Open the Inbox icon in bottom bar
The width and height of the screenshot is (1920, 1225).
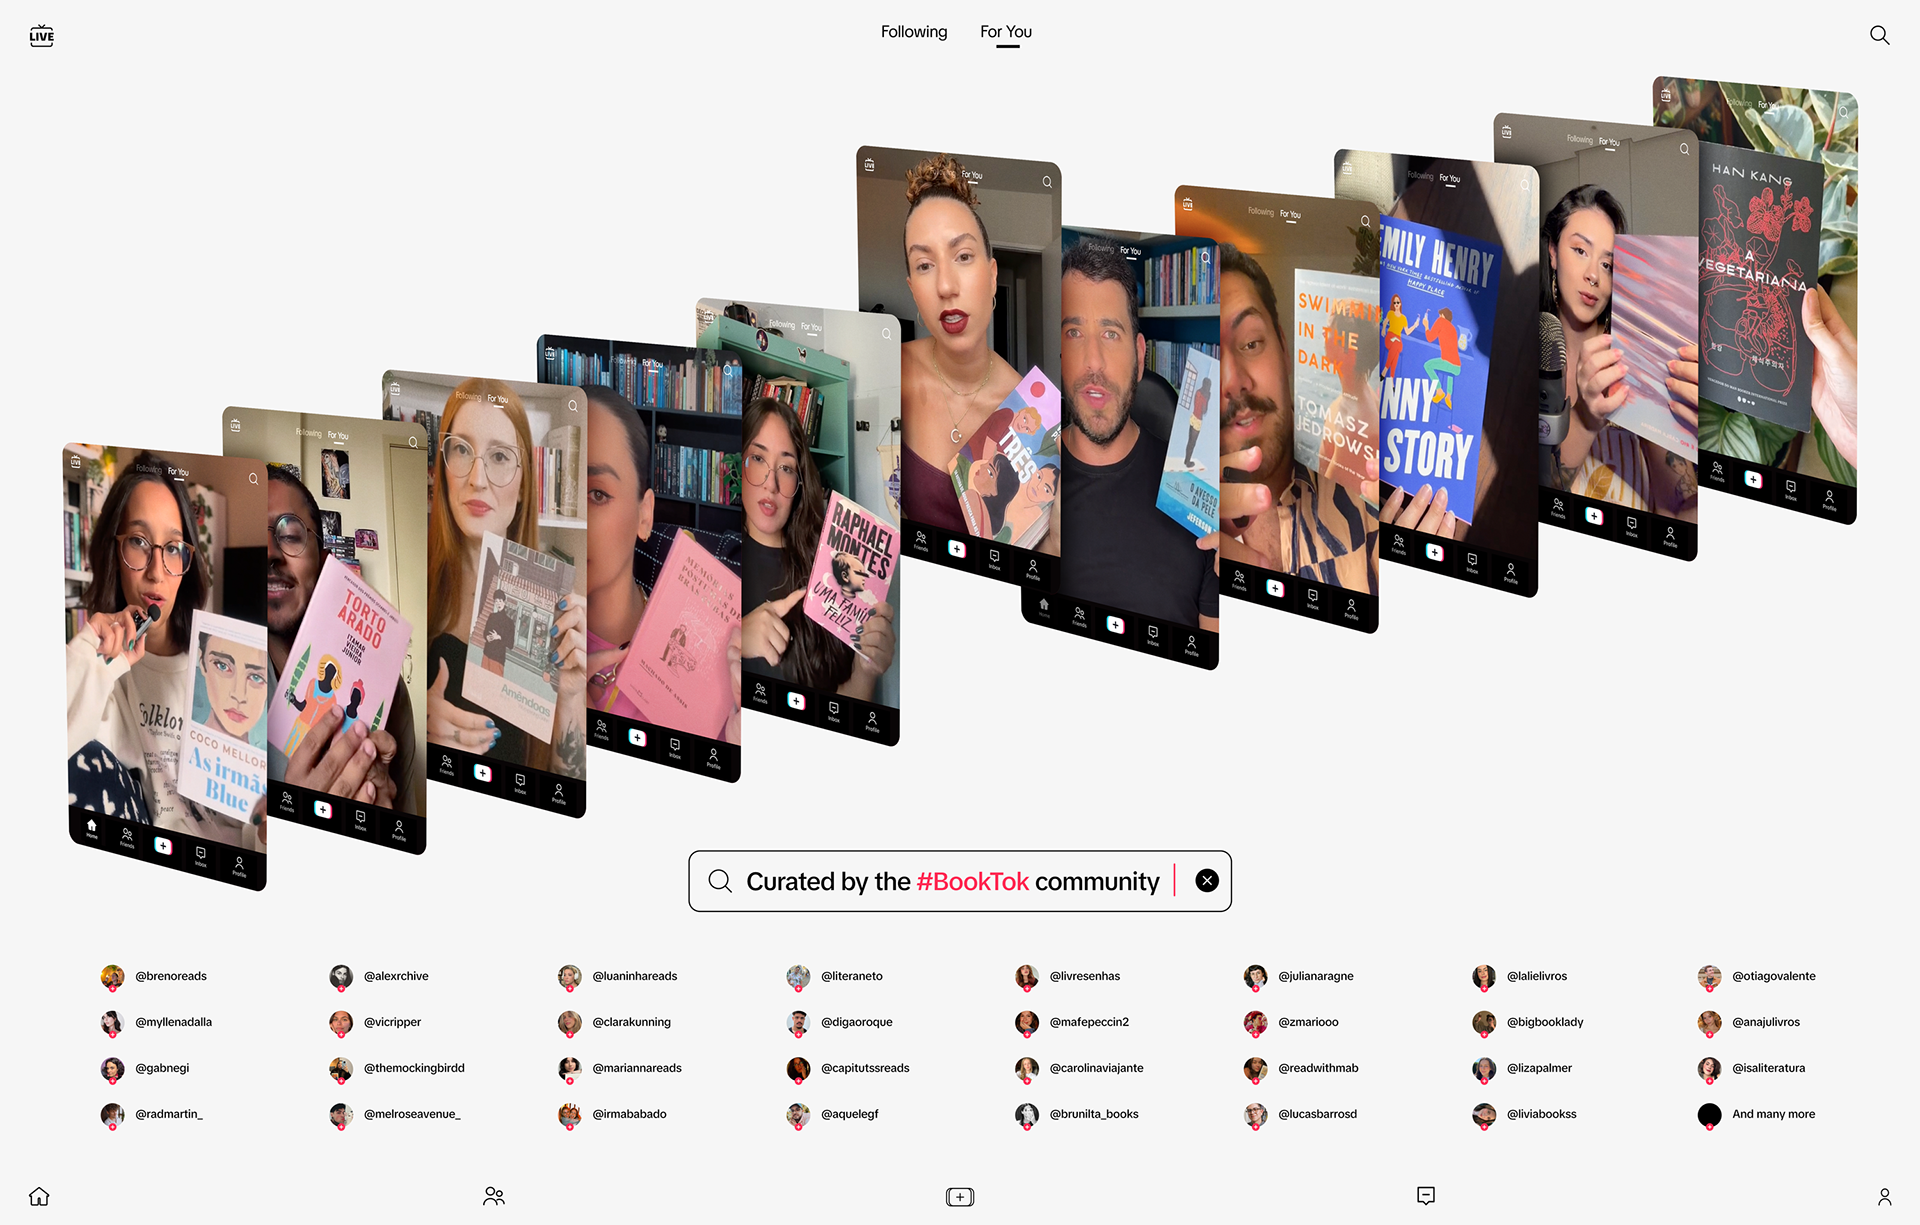1426,1195
